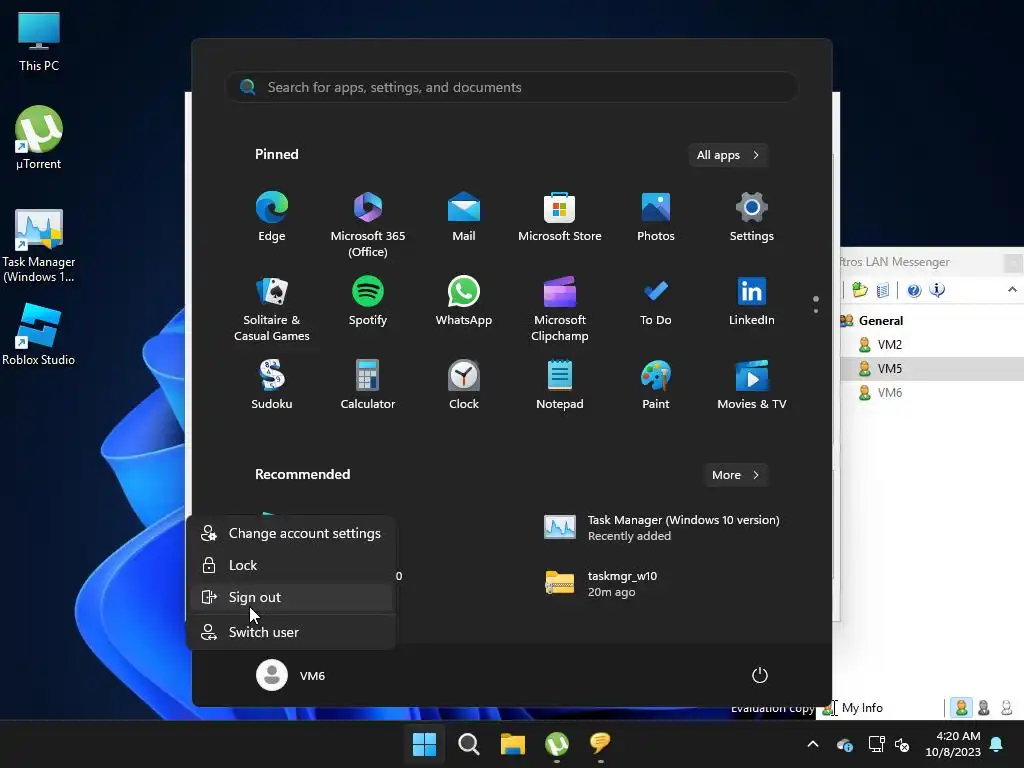1024x768 pixels.
Task: Open the Clock app
Action: 464,385
